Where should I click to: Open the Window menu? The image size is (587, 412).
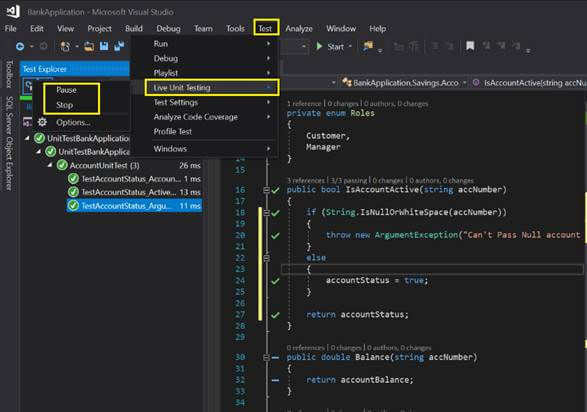tap(341, 28)
